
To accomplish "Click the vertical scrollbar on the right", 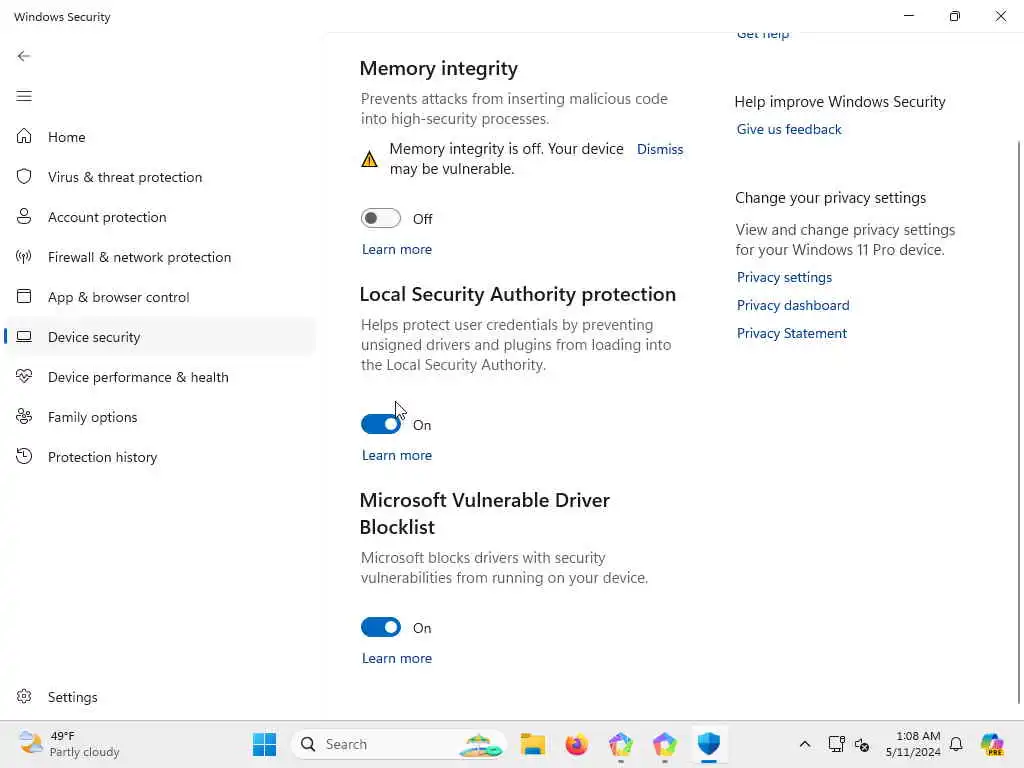I will (1018, 421).
